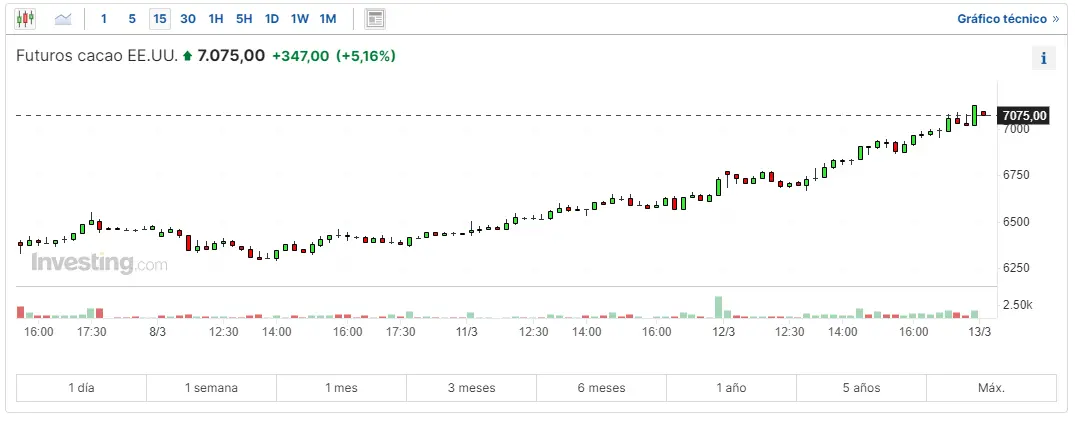Switch to the area chart icon
Image resolution: width=1075 pixels, height=421 pixels.
(63, 18)
